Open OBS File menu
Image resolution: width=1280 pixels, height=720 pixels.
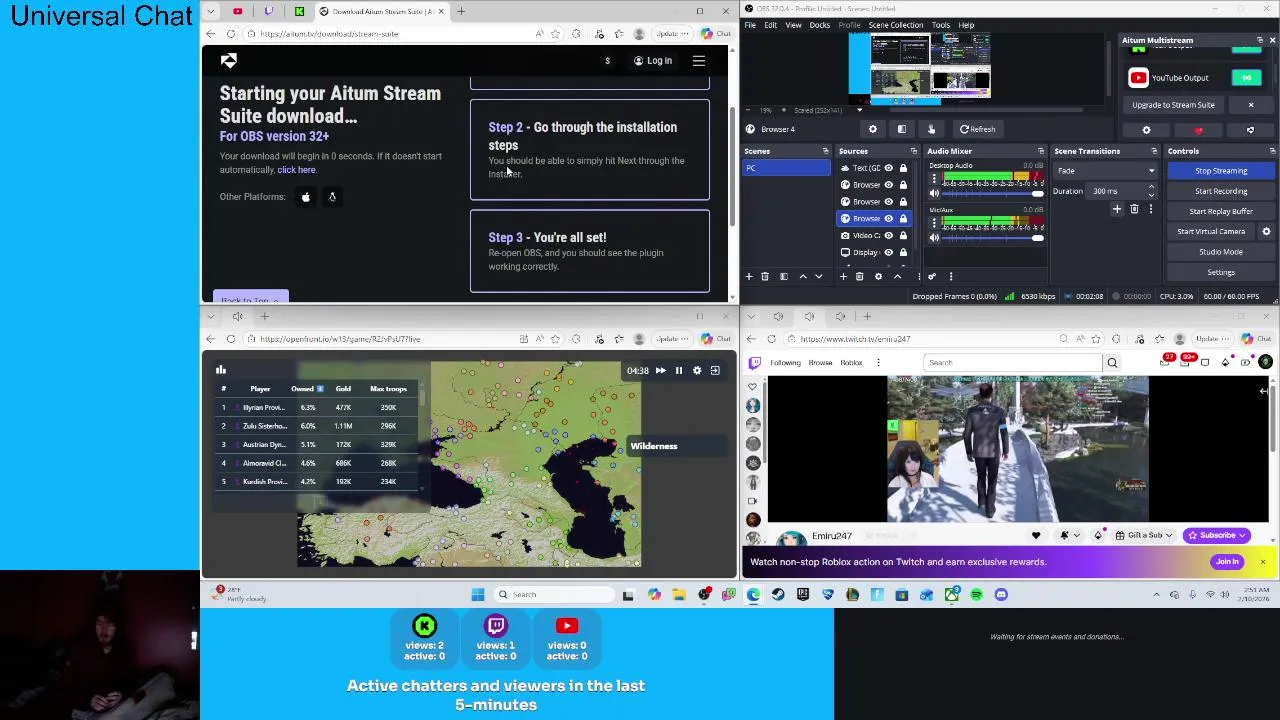tap(750, 25)
